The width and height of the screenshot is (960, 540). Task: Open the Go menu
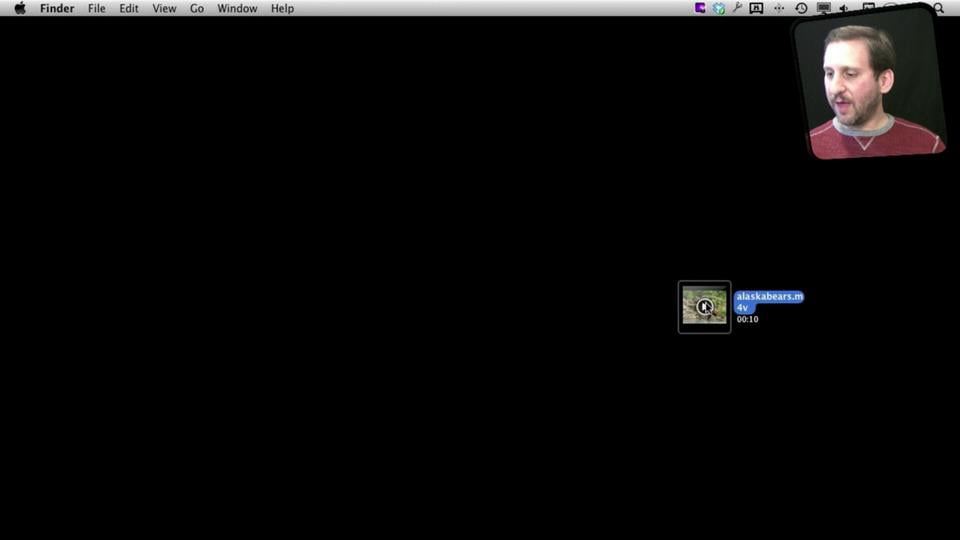[x=197, y=9]
